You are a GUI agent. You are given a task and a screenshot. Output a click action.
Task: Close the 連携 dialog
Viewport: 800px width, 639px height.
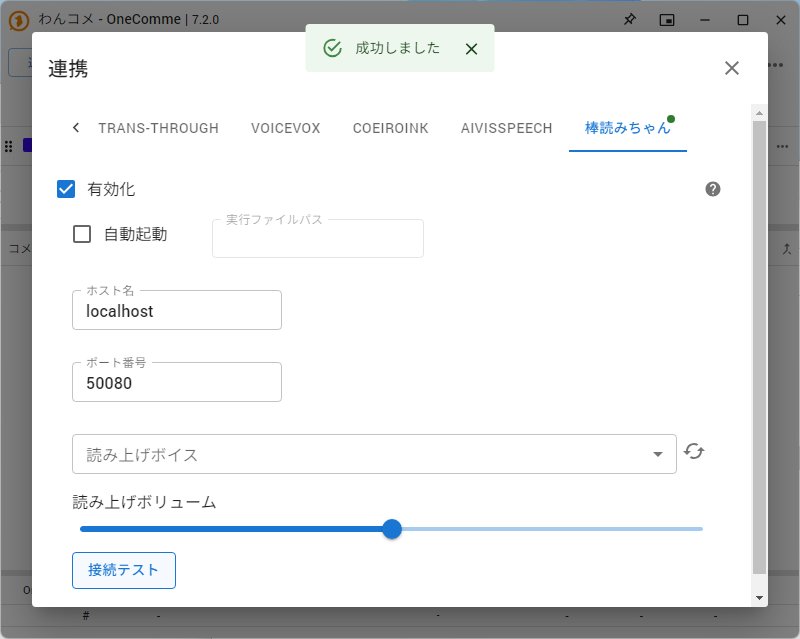click(732, 68)
